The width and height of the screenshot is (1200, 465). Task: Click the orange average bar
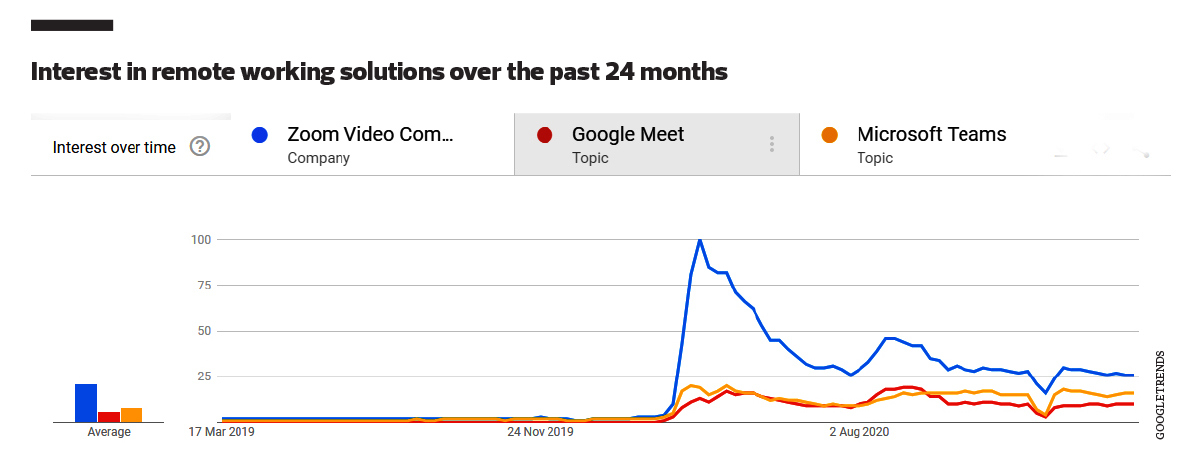click(x=131, y=414)
